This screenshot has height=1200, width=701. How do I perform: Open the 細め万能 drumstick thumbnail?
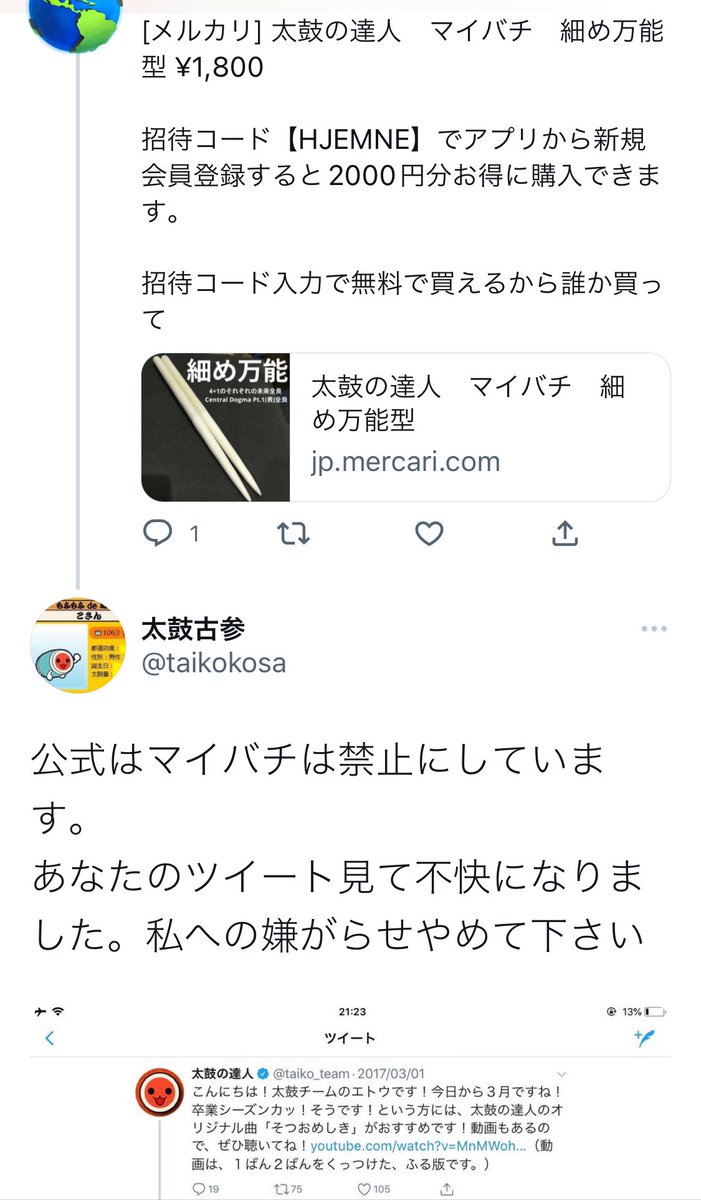[216, 427]
